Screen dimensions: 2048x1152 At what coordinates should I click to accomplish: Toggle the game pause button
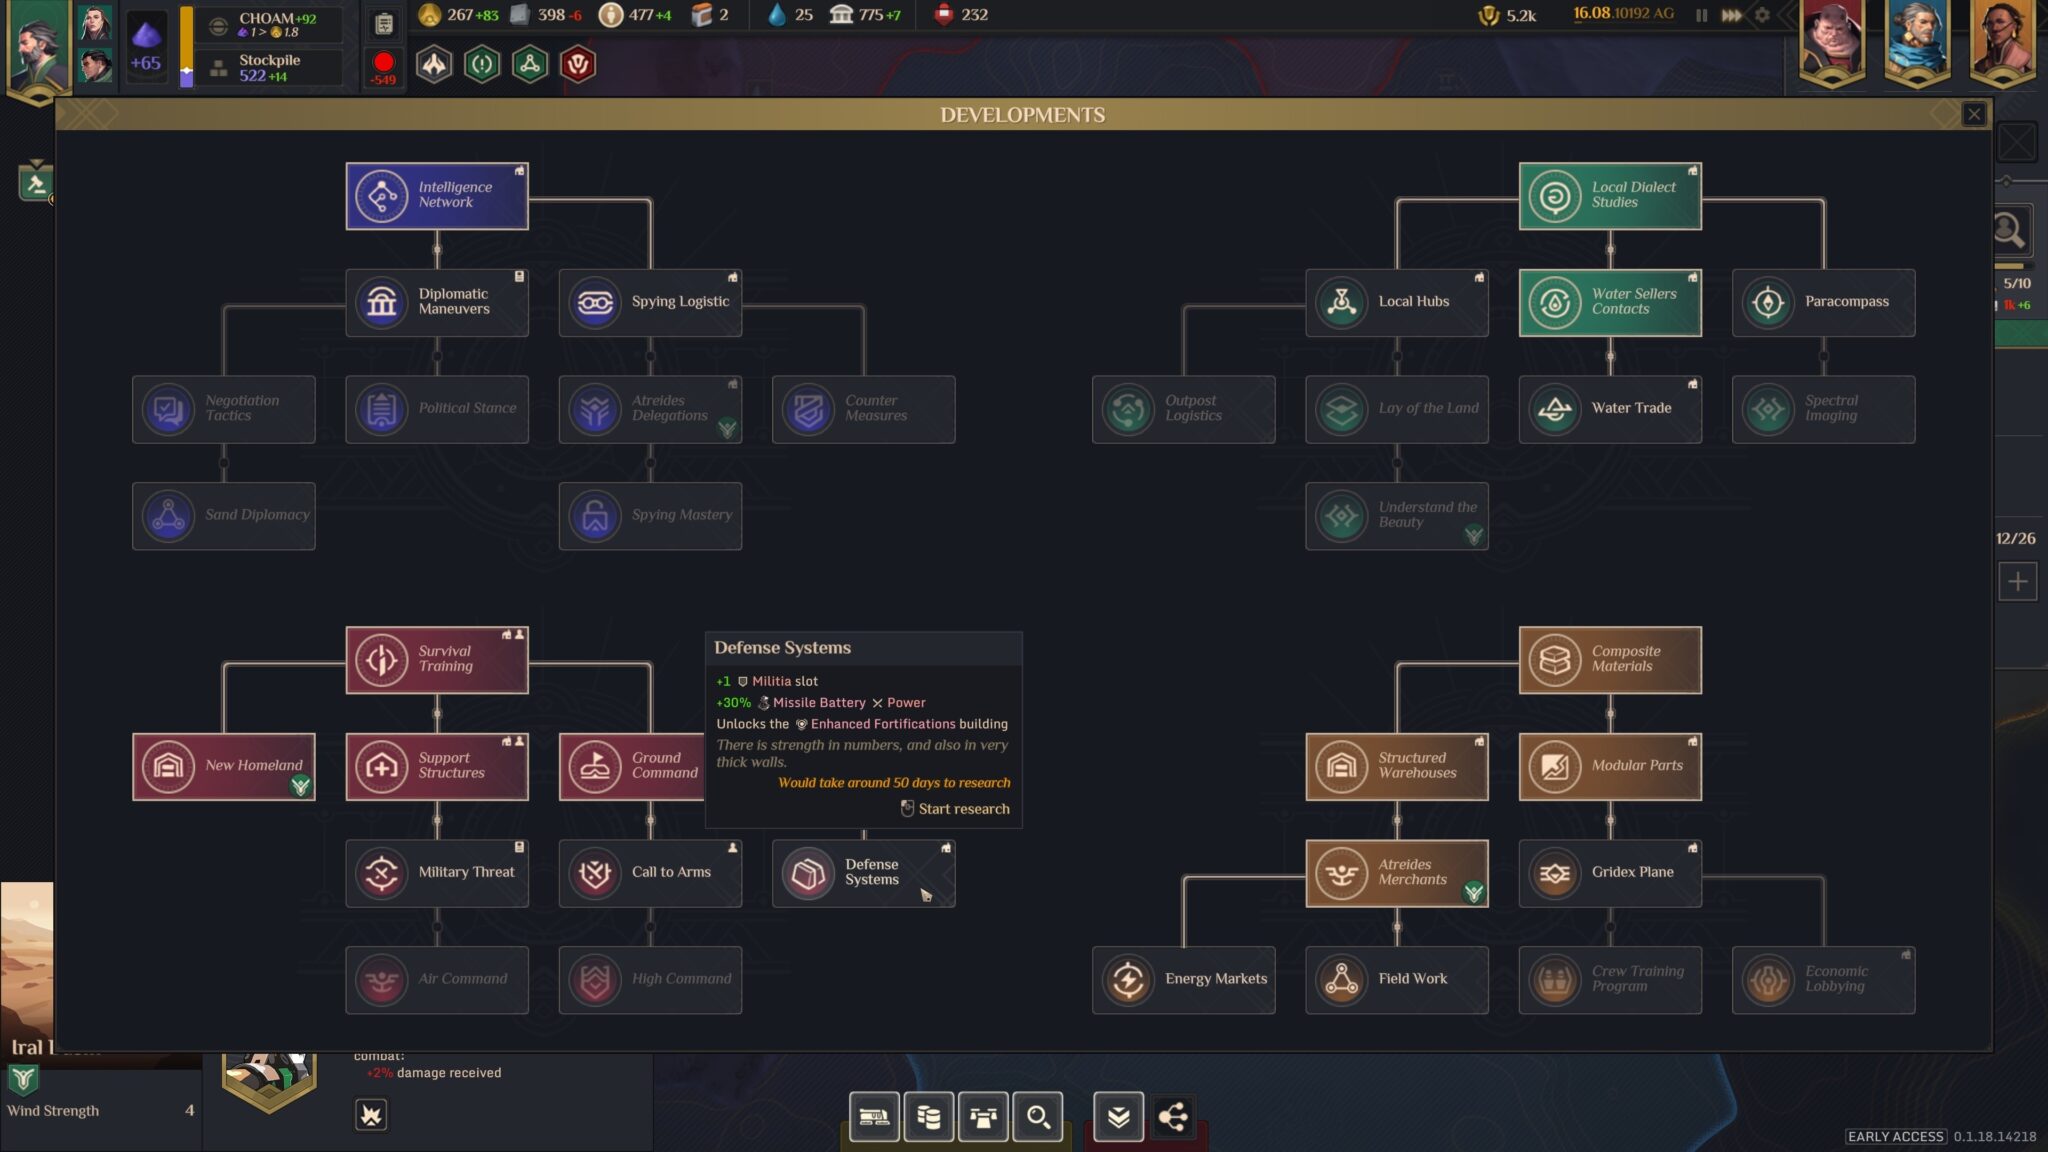click(1701, 15)
